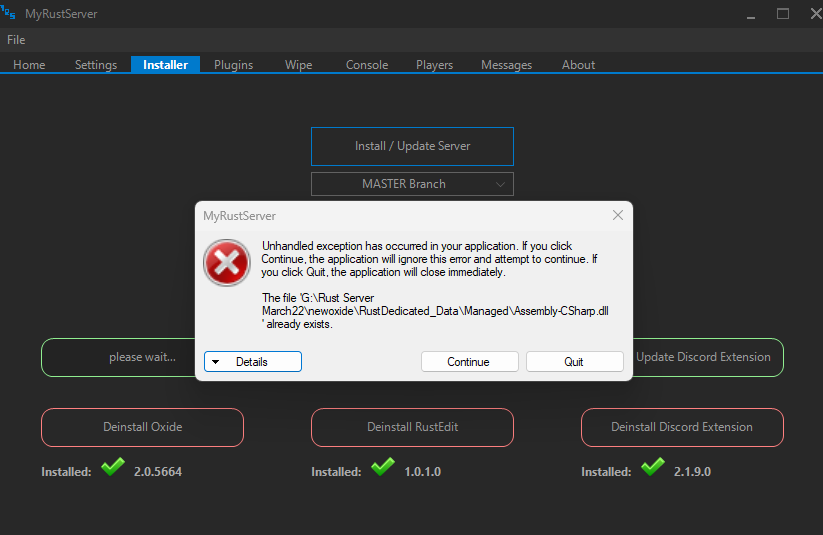Open the MASTER Branch dropdown
This screenshot has width=823, height=535.
point(412,184)
